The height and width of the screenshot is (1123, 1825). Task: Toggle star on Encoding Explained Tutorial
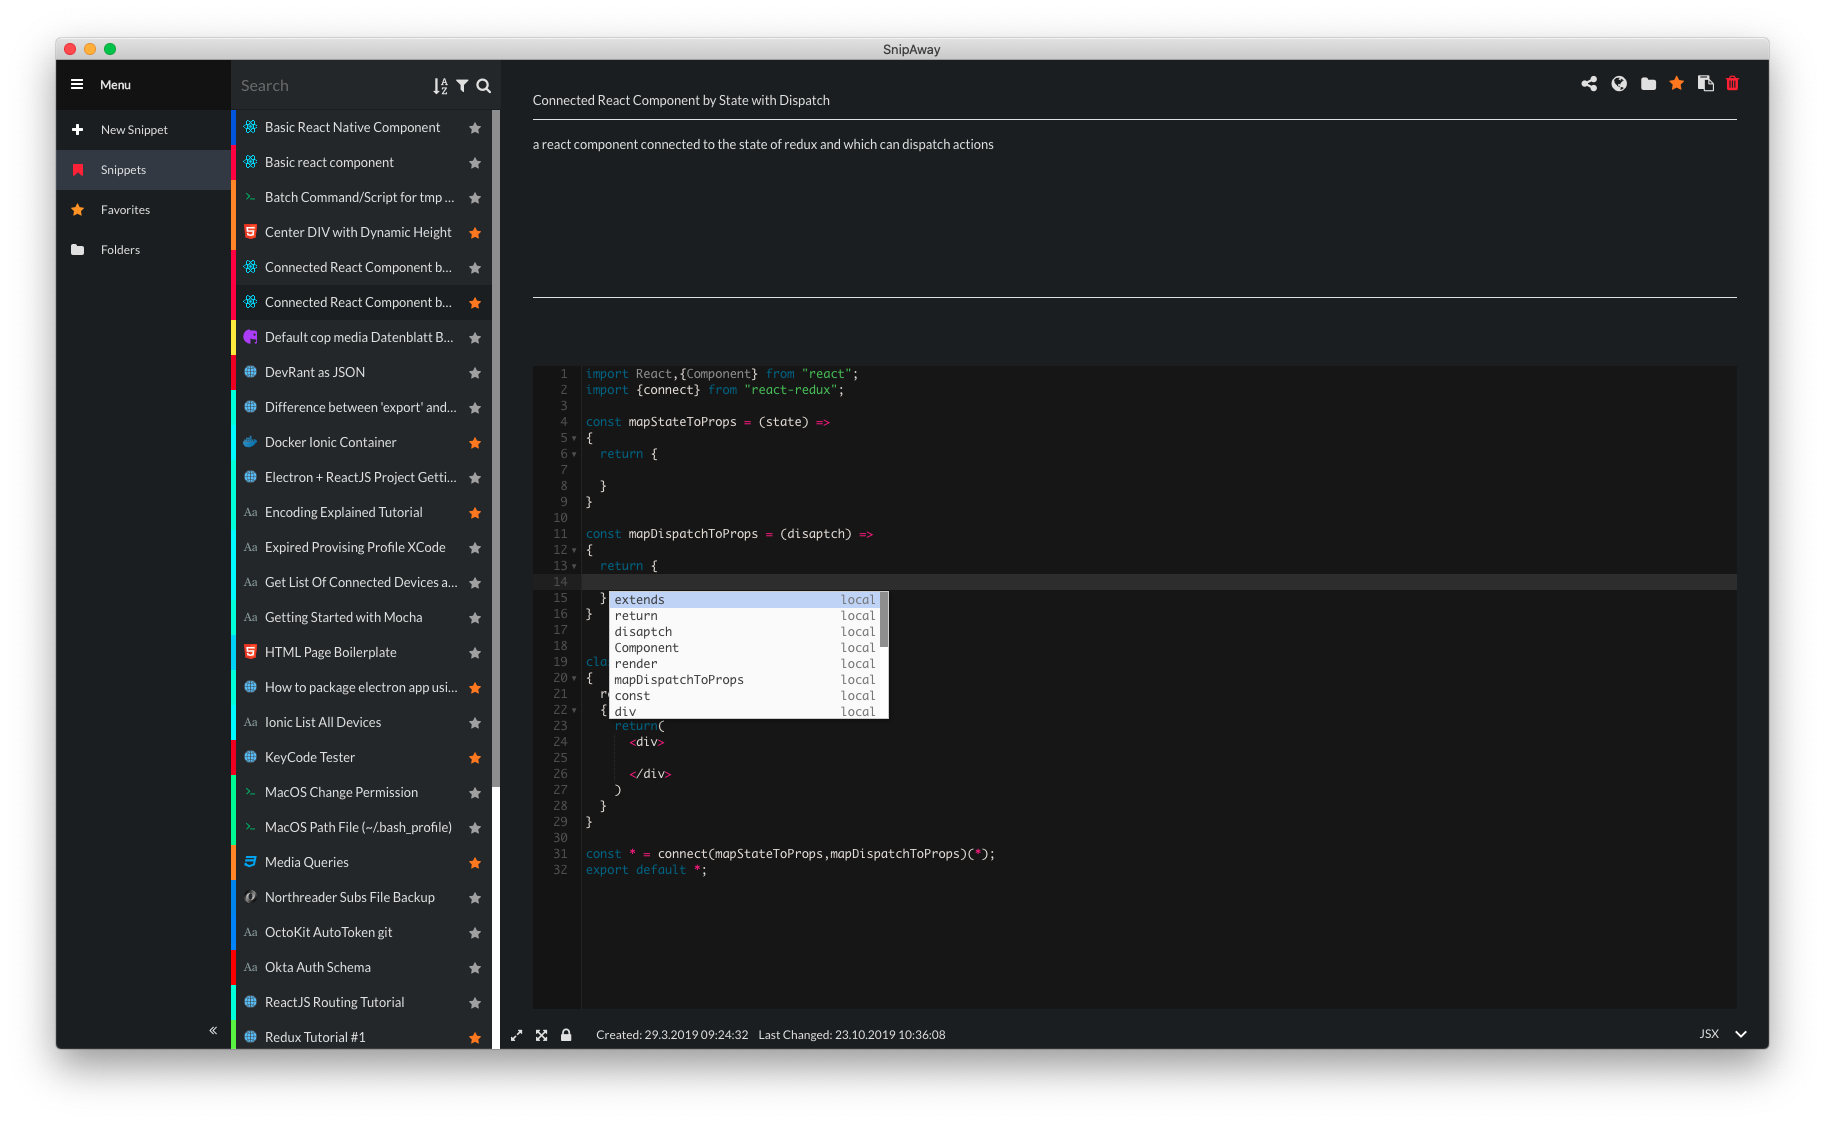[x=475, y=513]
